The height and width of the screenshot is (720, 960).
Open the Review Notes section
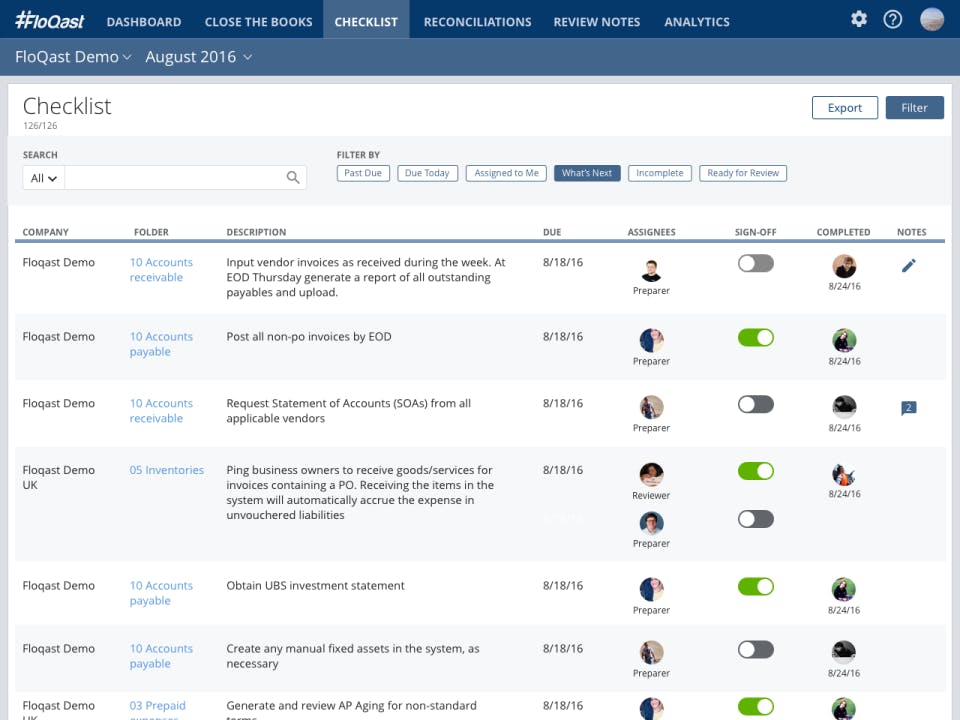(x=596, y=21)
